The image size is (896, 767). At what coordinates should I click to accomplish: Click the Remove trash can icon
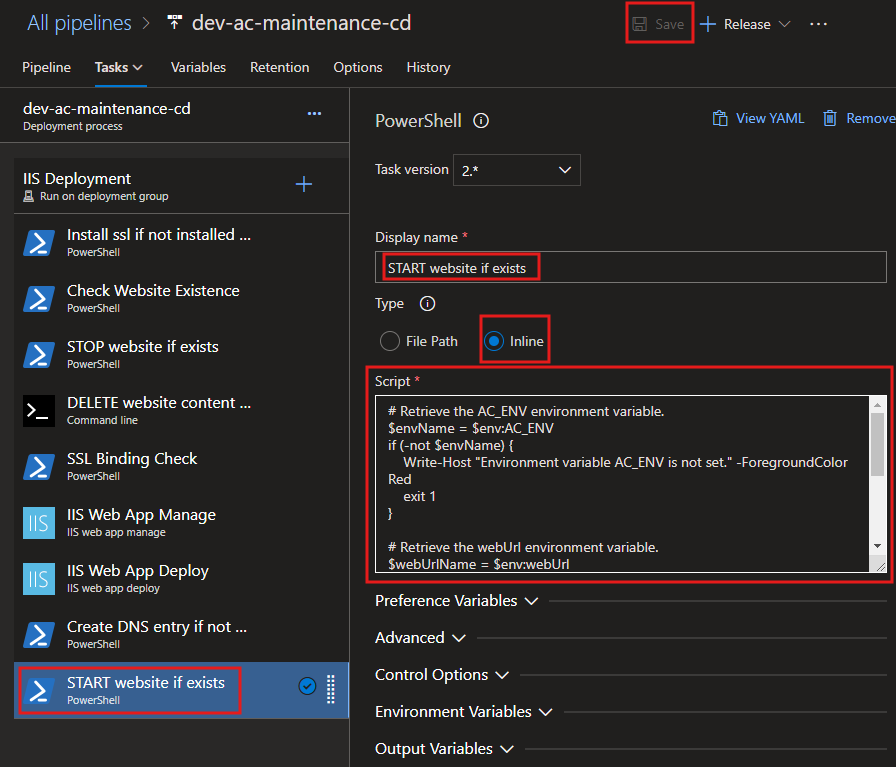tap(830, 118)
